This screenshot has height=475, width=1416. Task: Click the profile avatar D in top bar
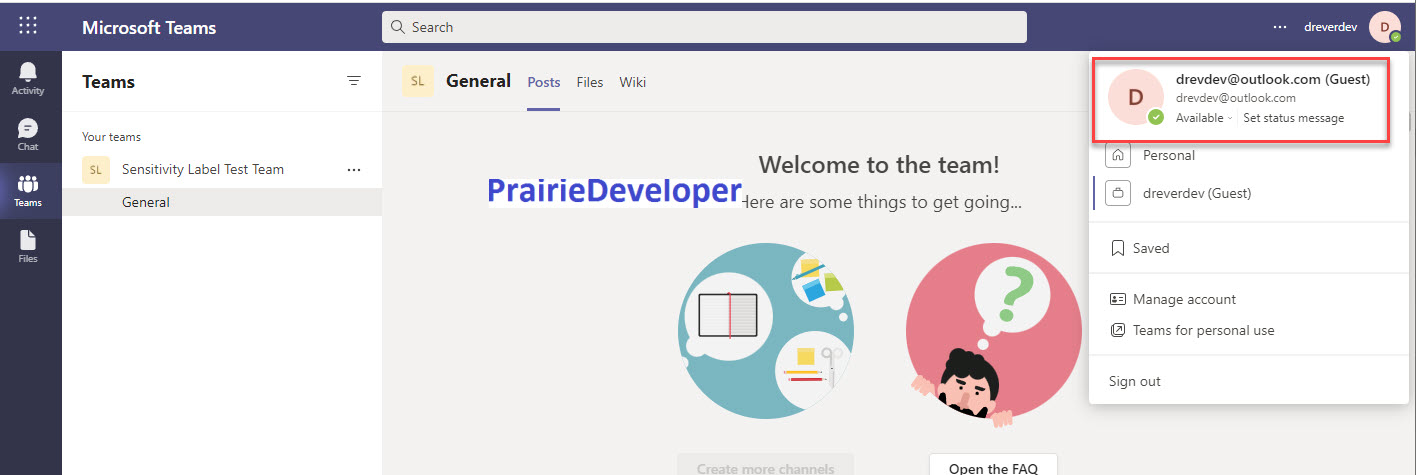click(x=1384, y=27)
